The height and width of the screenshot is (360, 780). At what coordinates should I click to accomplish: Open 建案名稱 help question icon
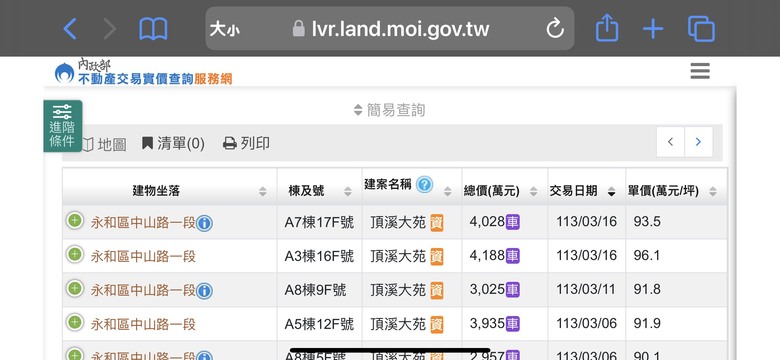tap(424, 184)
